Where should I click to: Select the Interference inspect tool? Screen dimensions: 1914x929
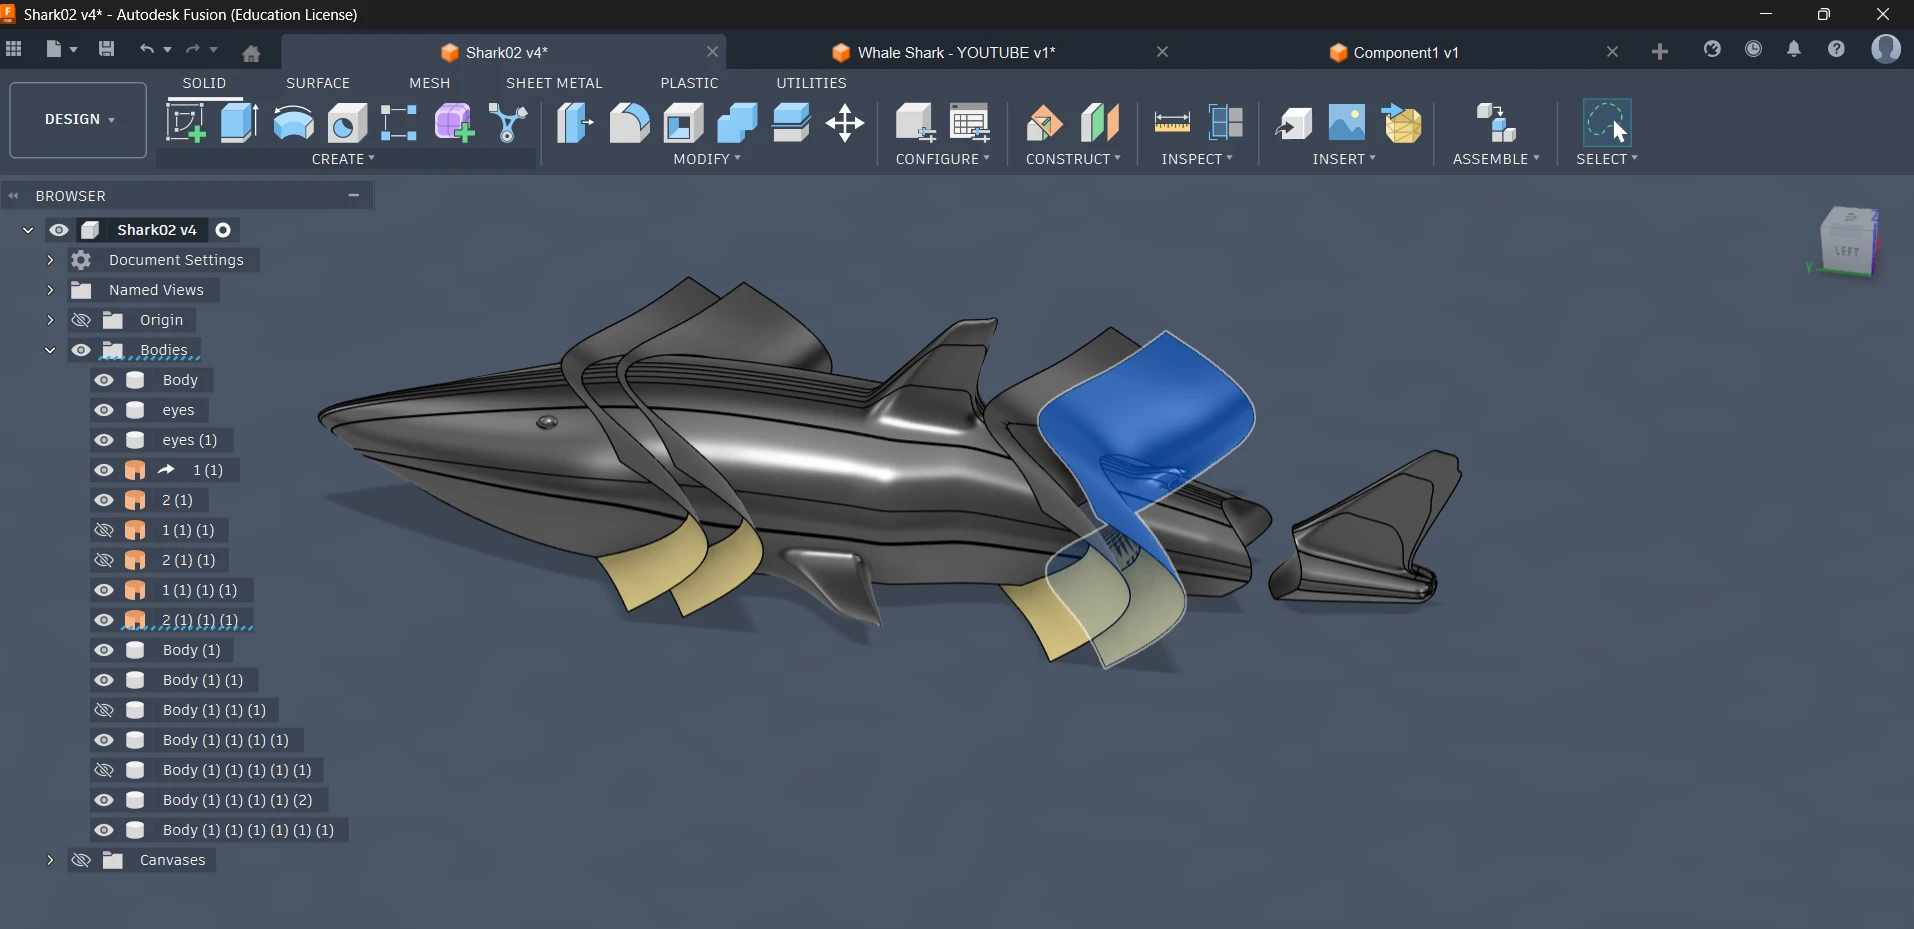point(1225,123)
